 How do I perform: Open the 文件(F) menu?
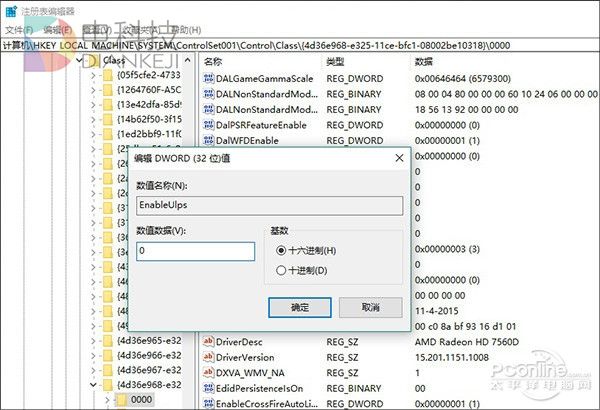click(19, 30)
